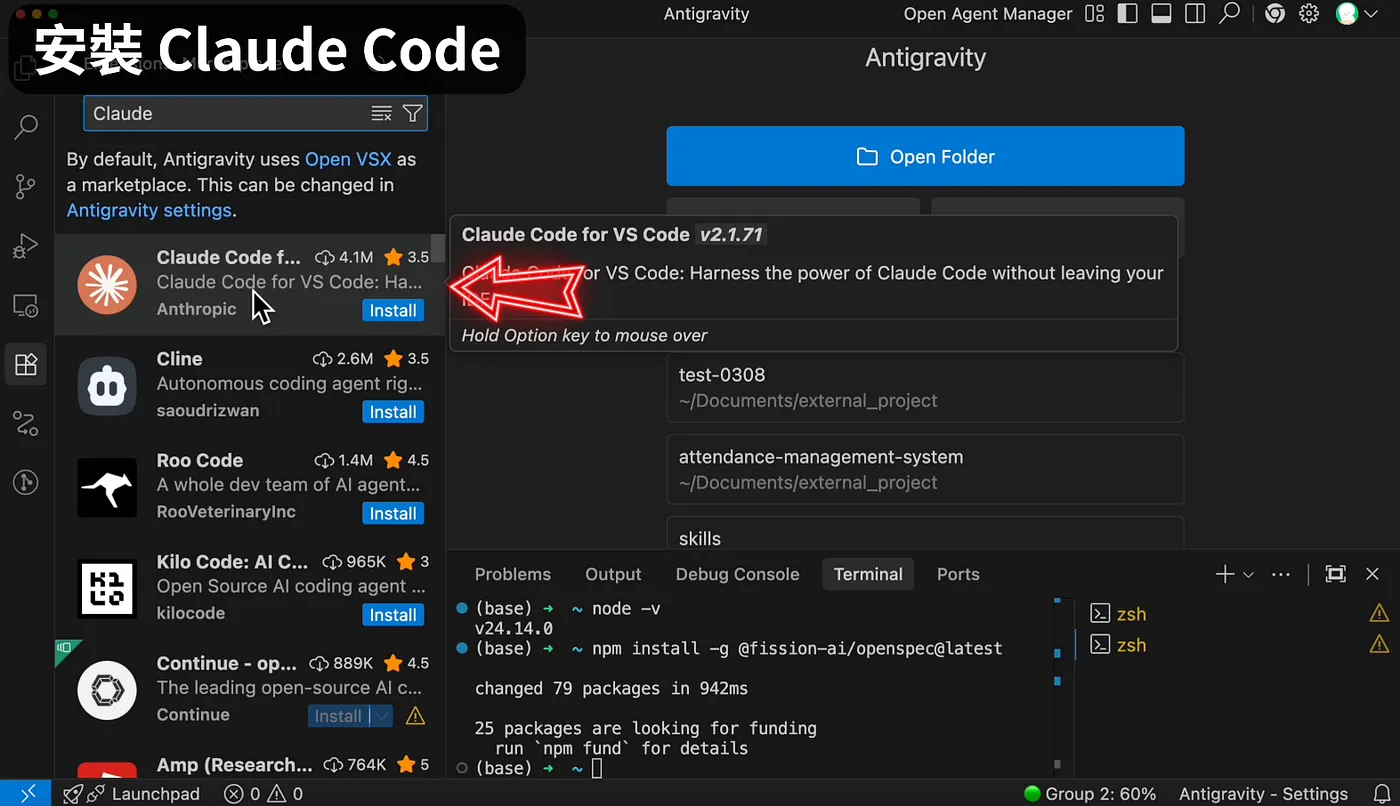This screenshot has width=1400, height=806.
Task: Install the Claude Code extension
Action: (x=393, y=311)
